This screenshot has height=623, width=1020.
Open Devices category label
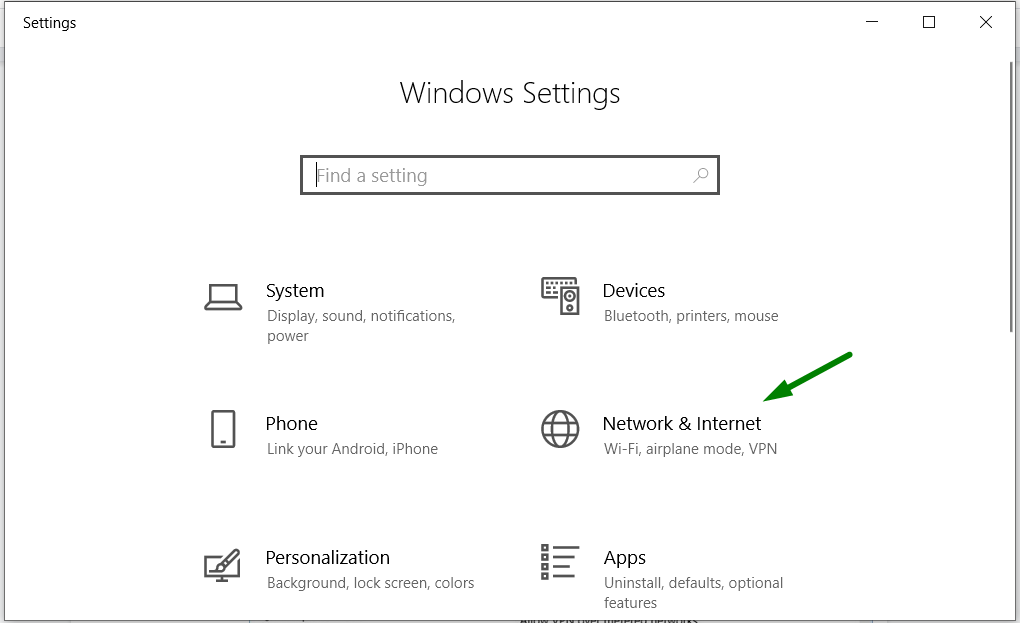[634, 291]
